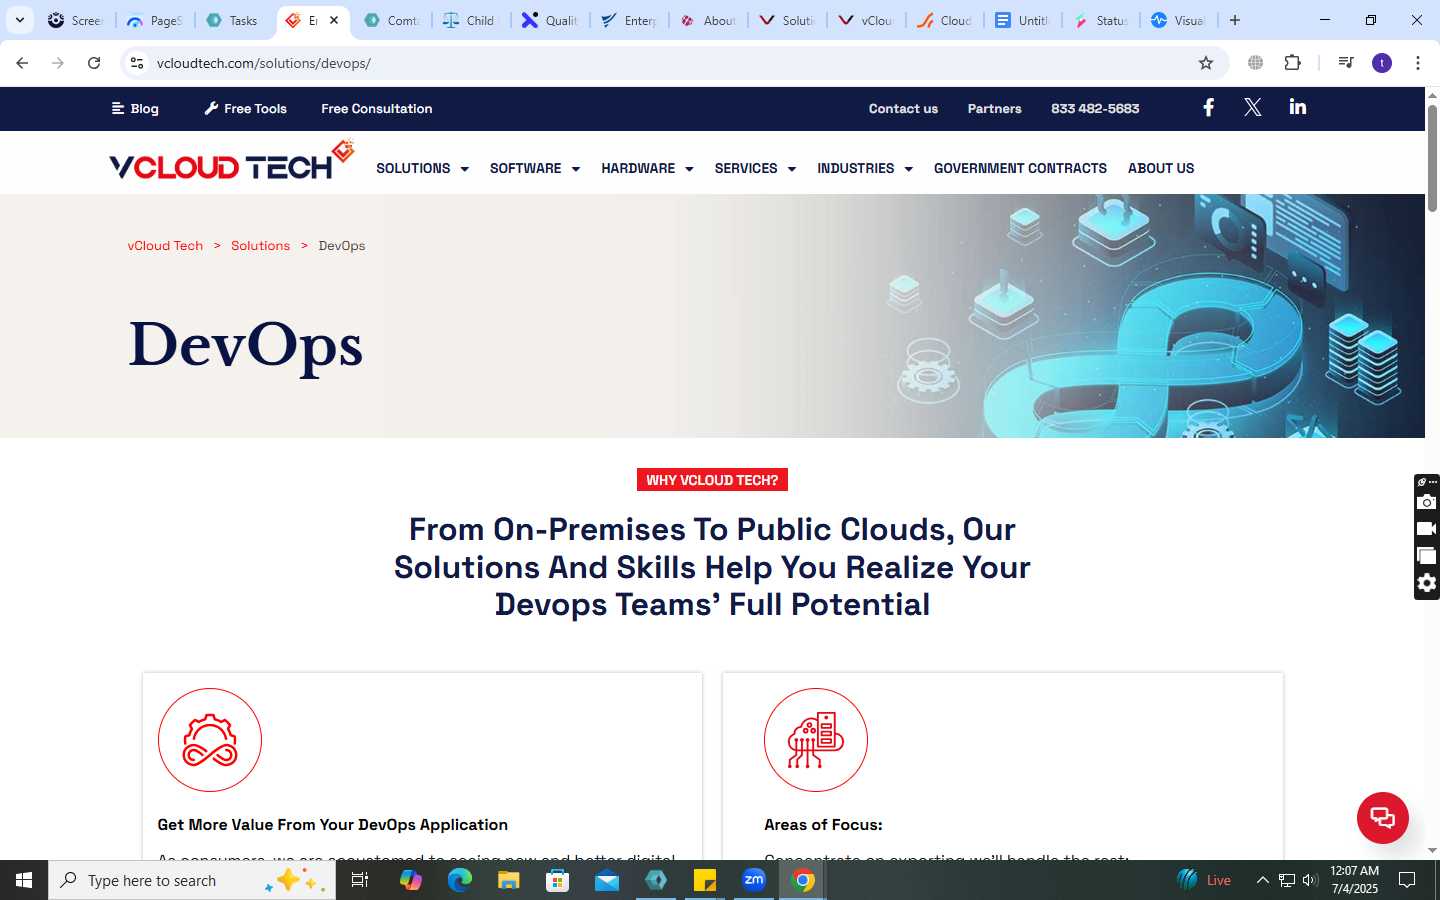The height and width of the screenshot is (900, 1440).
Task: Open the X (Twitter) social icon
Action: coord(1252,108)
